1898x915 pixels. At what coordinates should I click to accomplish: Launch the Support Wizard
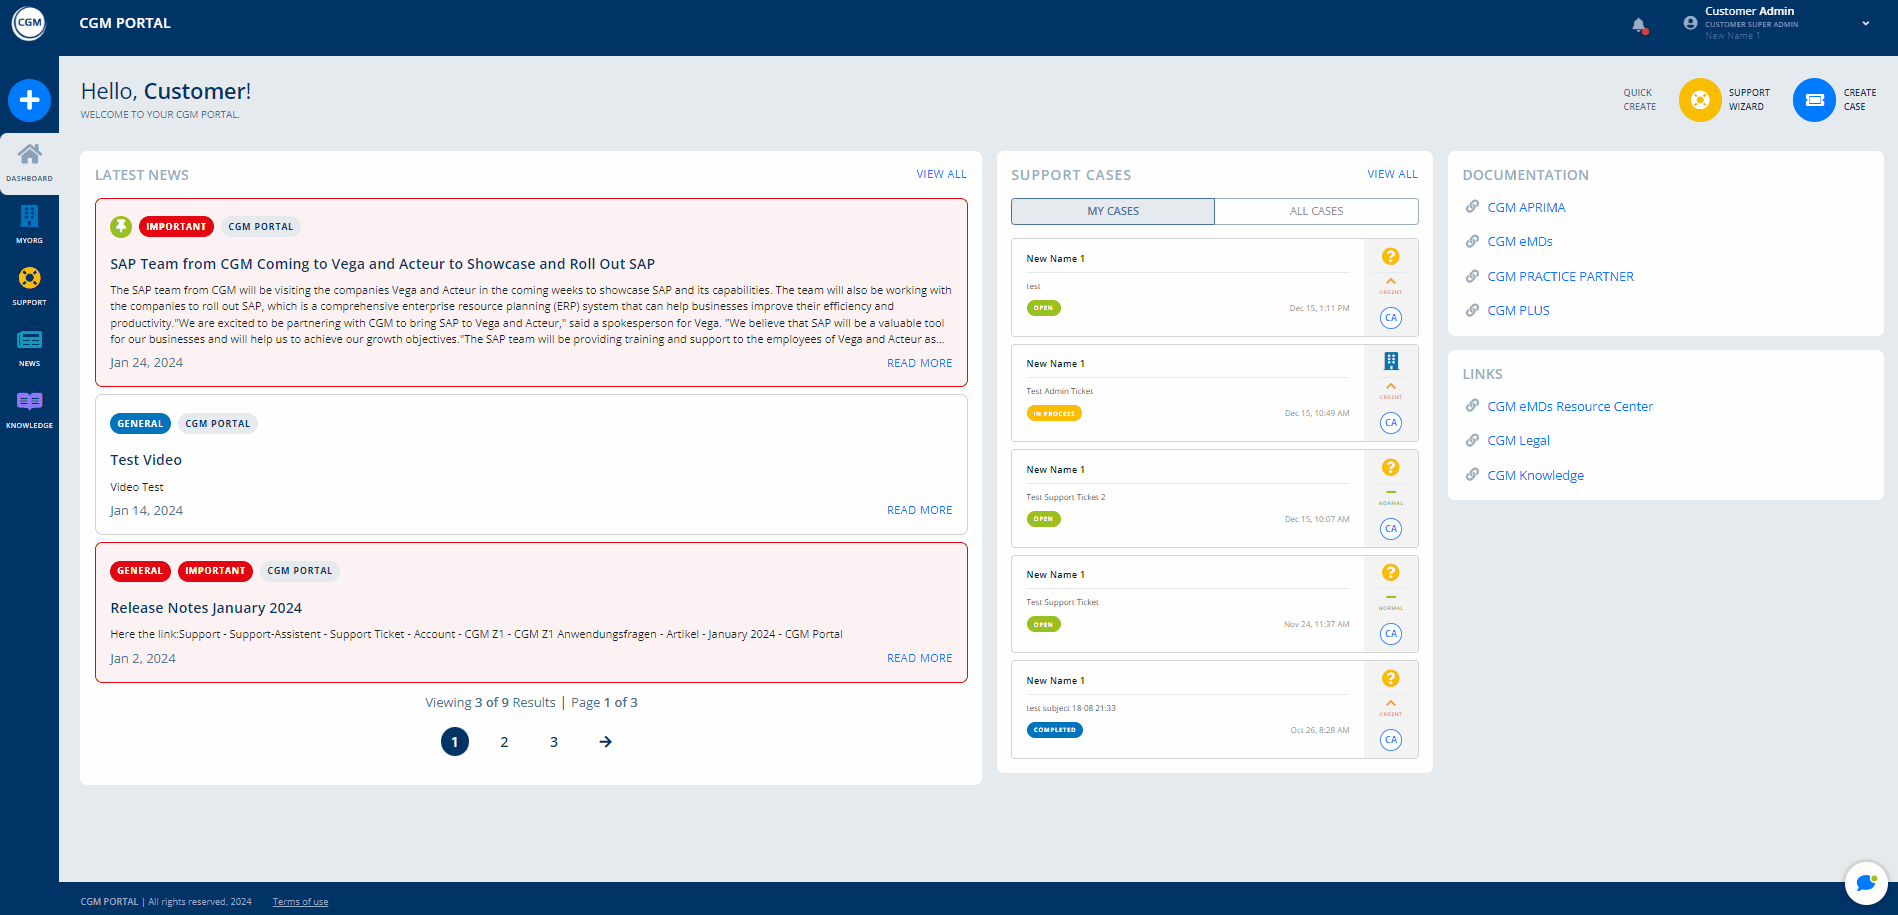tap(1699, 99)
